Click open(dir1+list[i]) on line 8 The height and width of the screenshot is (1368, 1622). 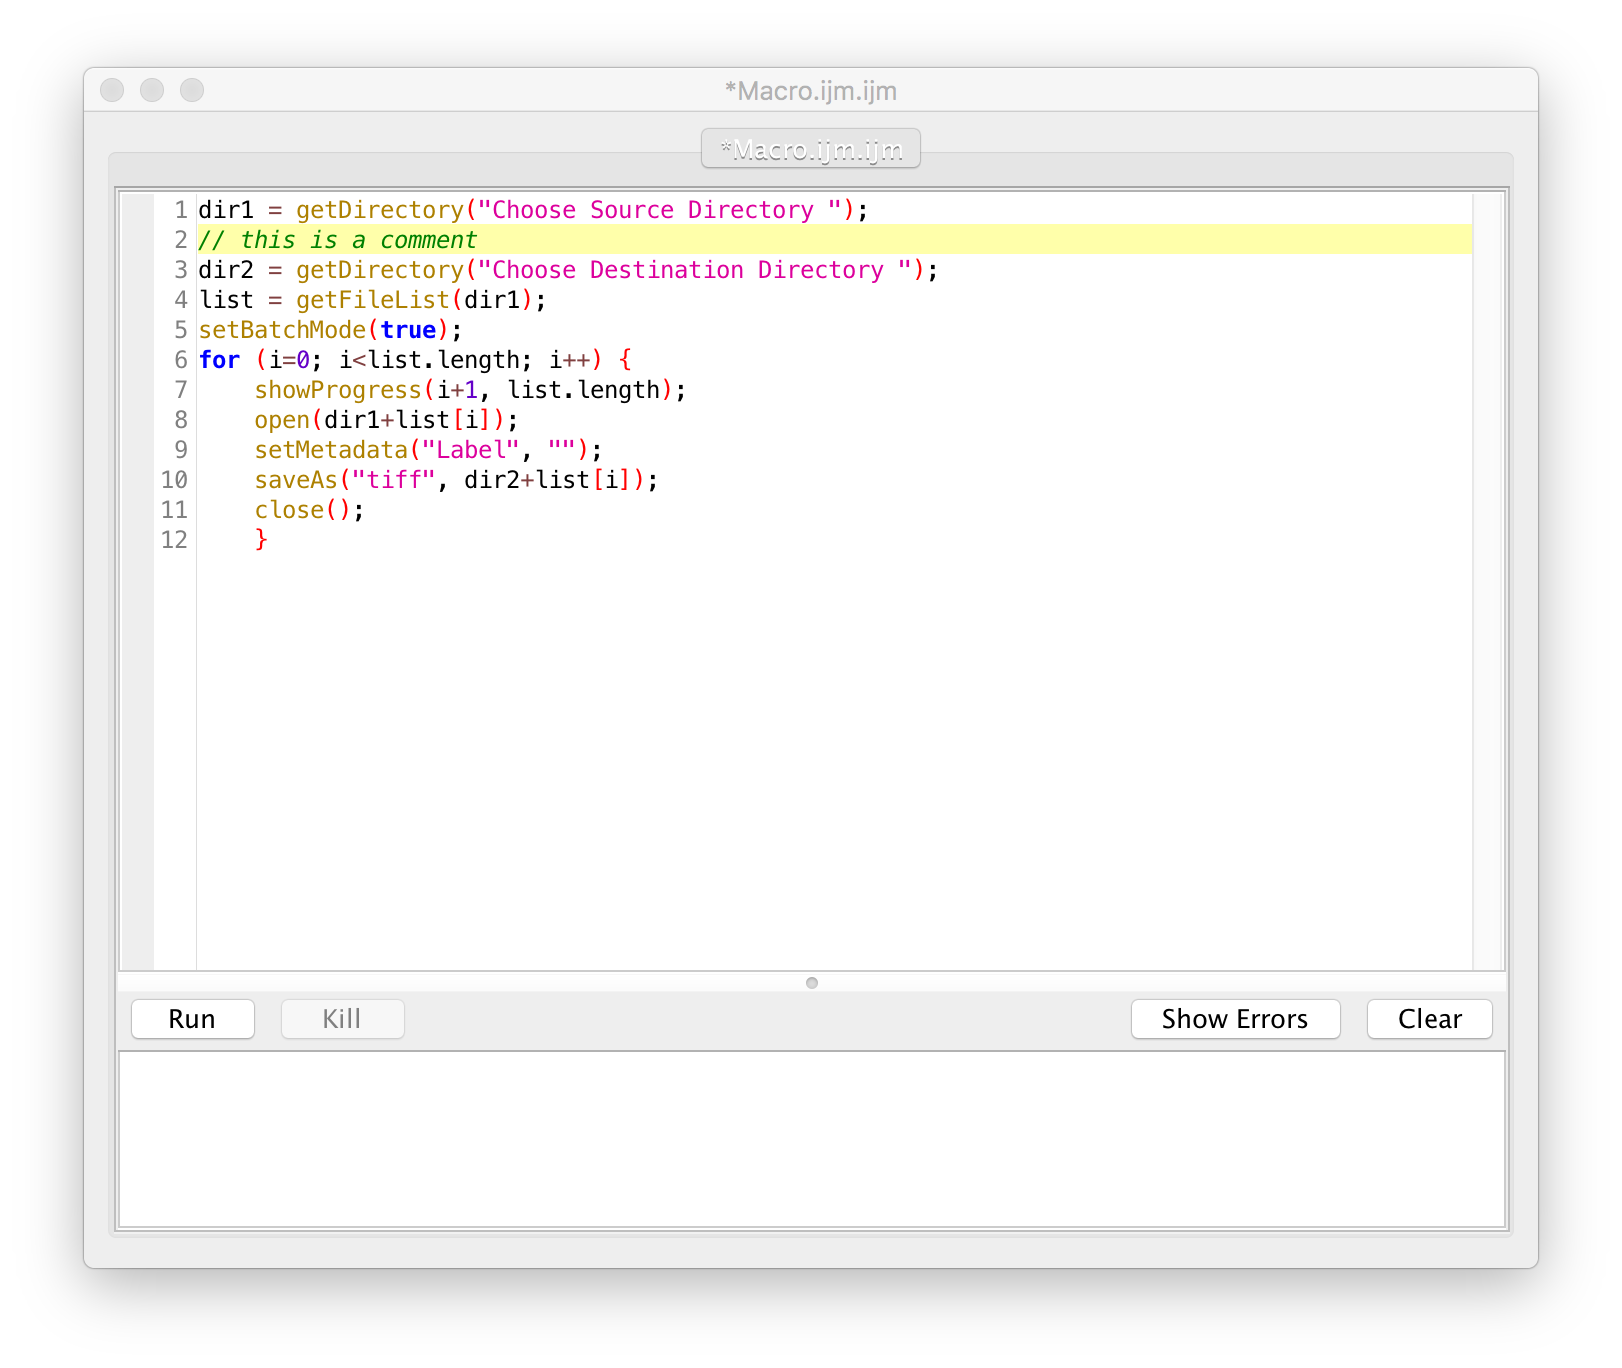(386, 420)
